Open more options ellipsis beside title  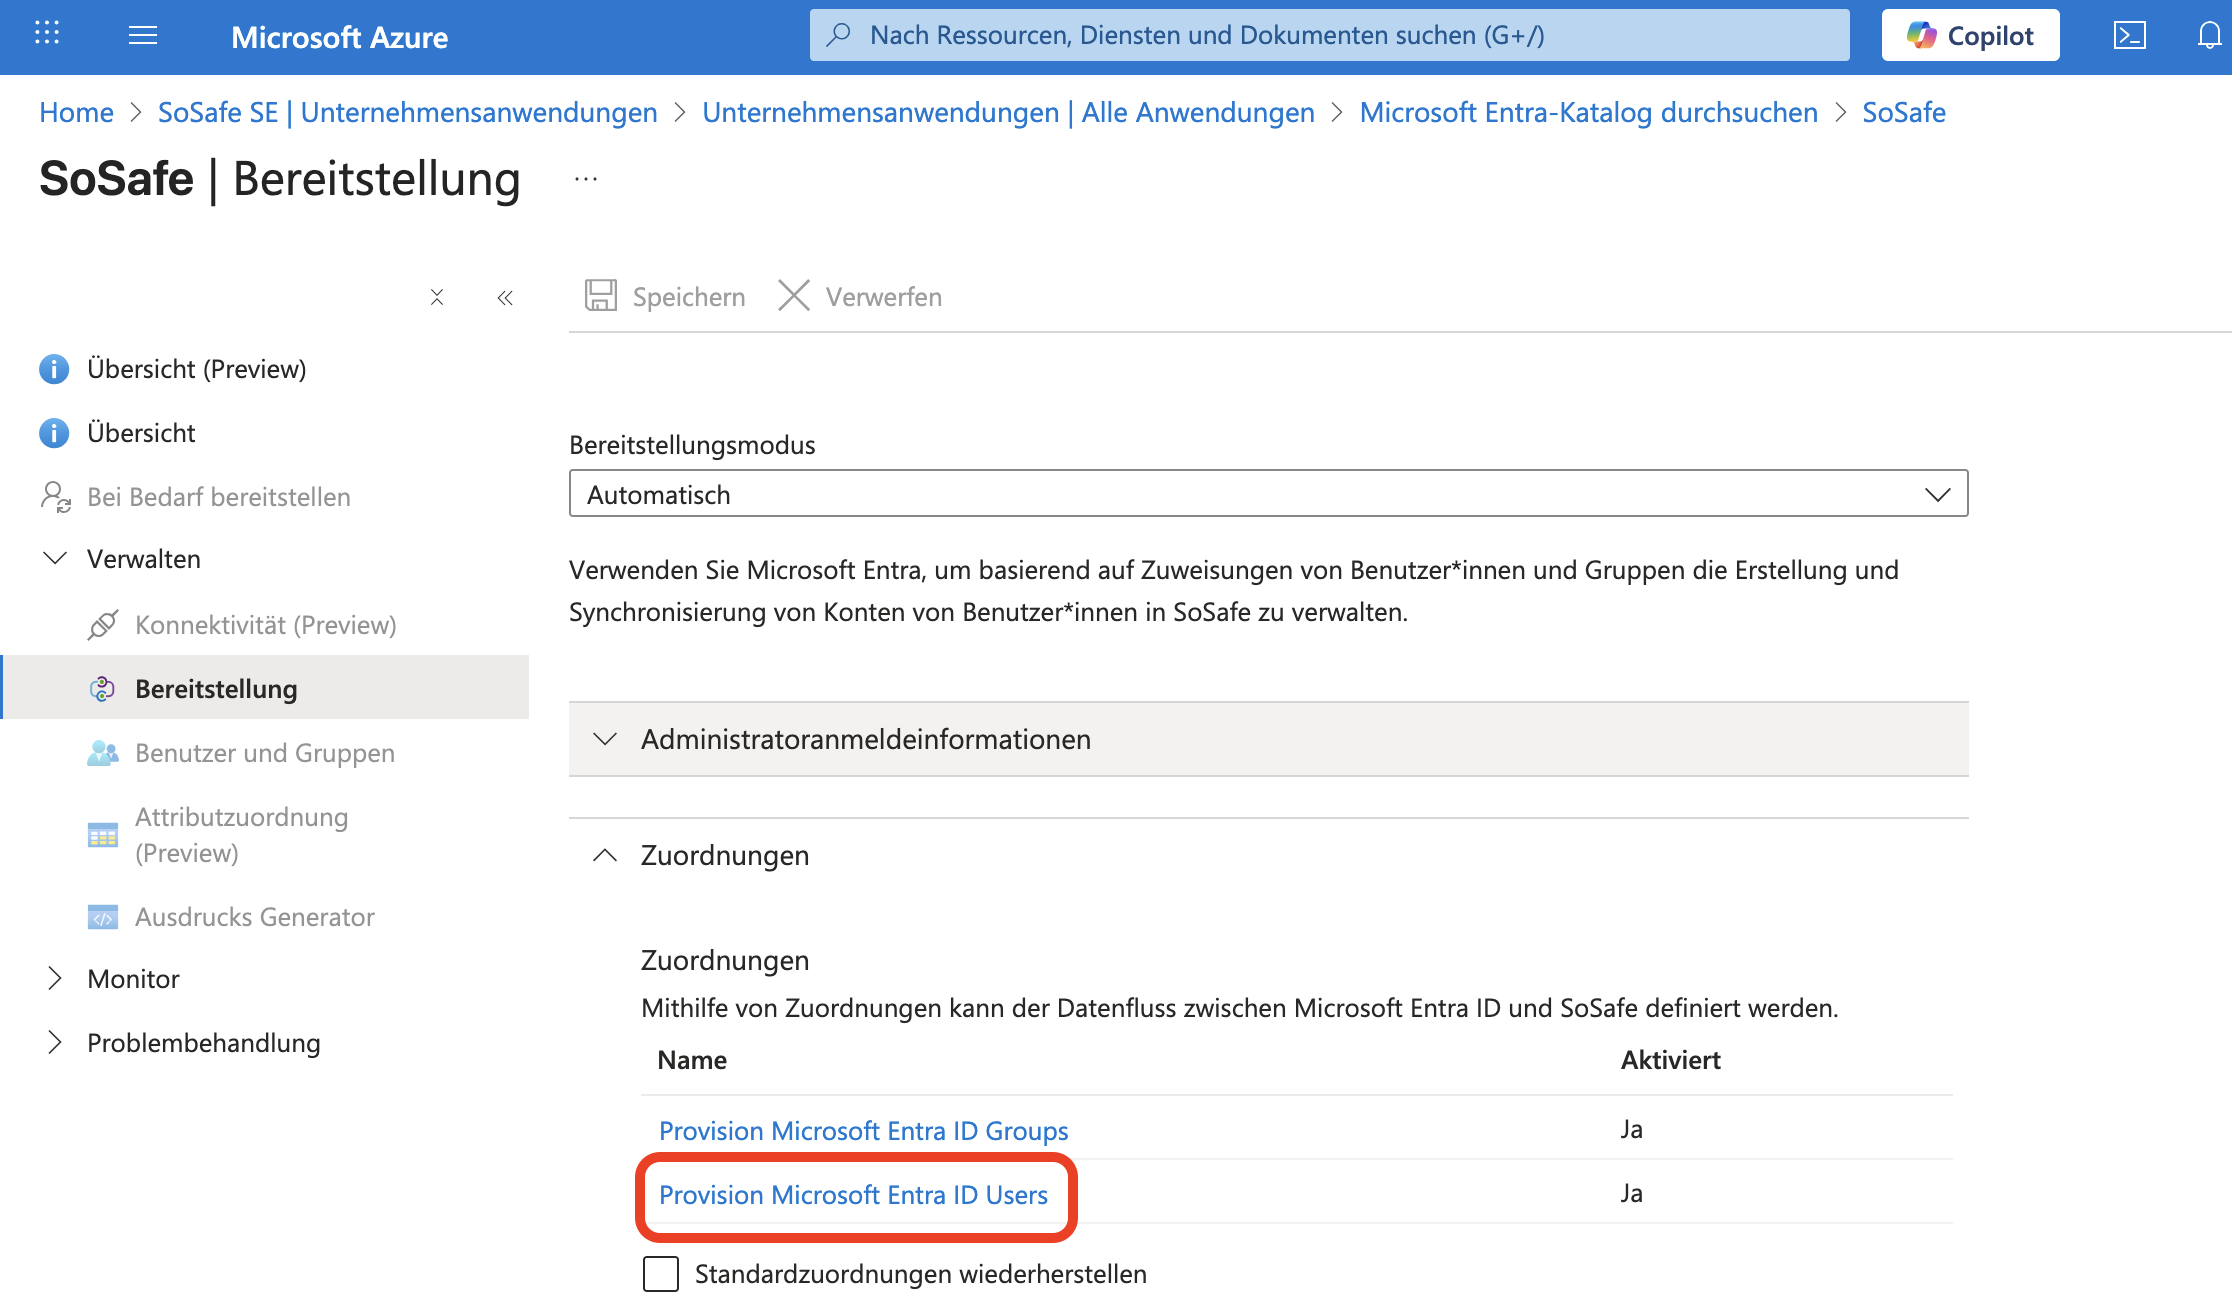click(586, 180)
